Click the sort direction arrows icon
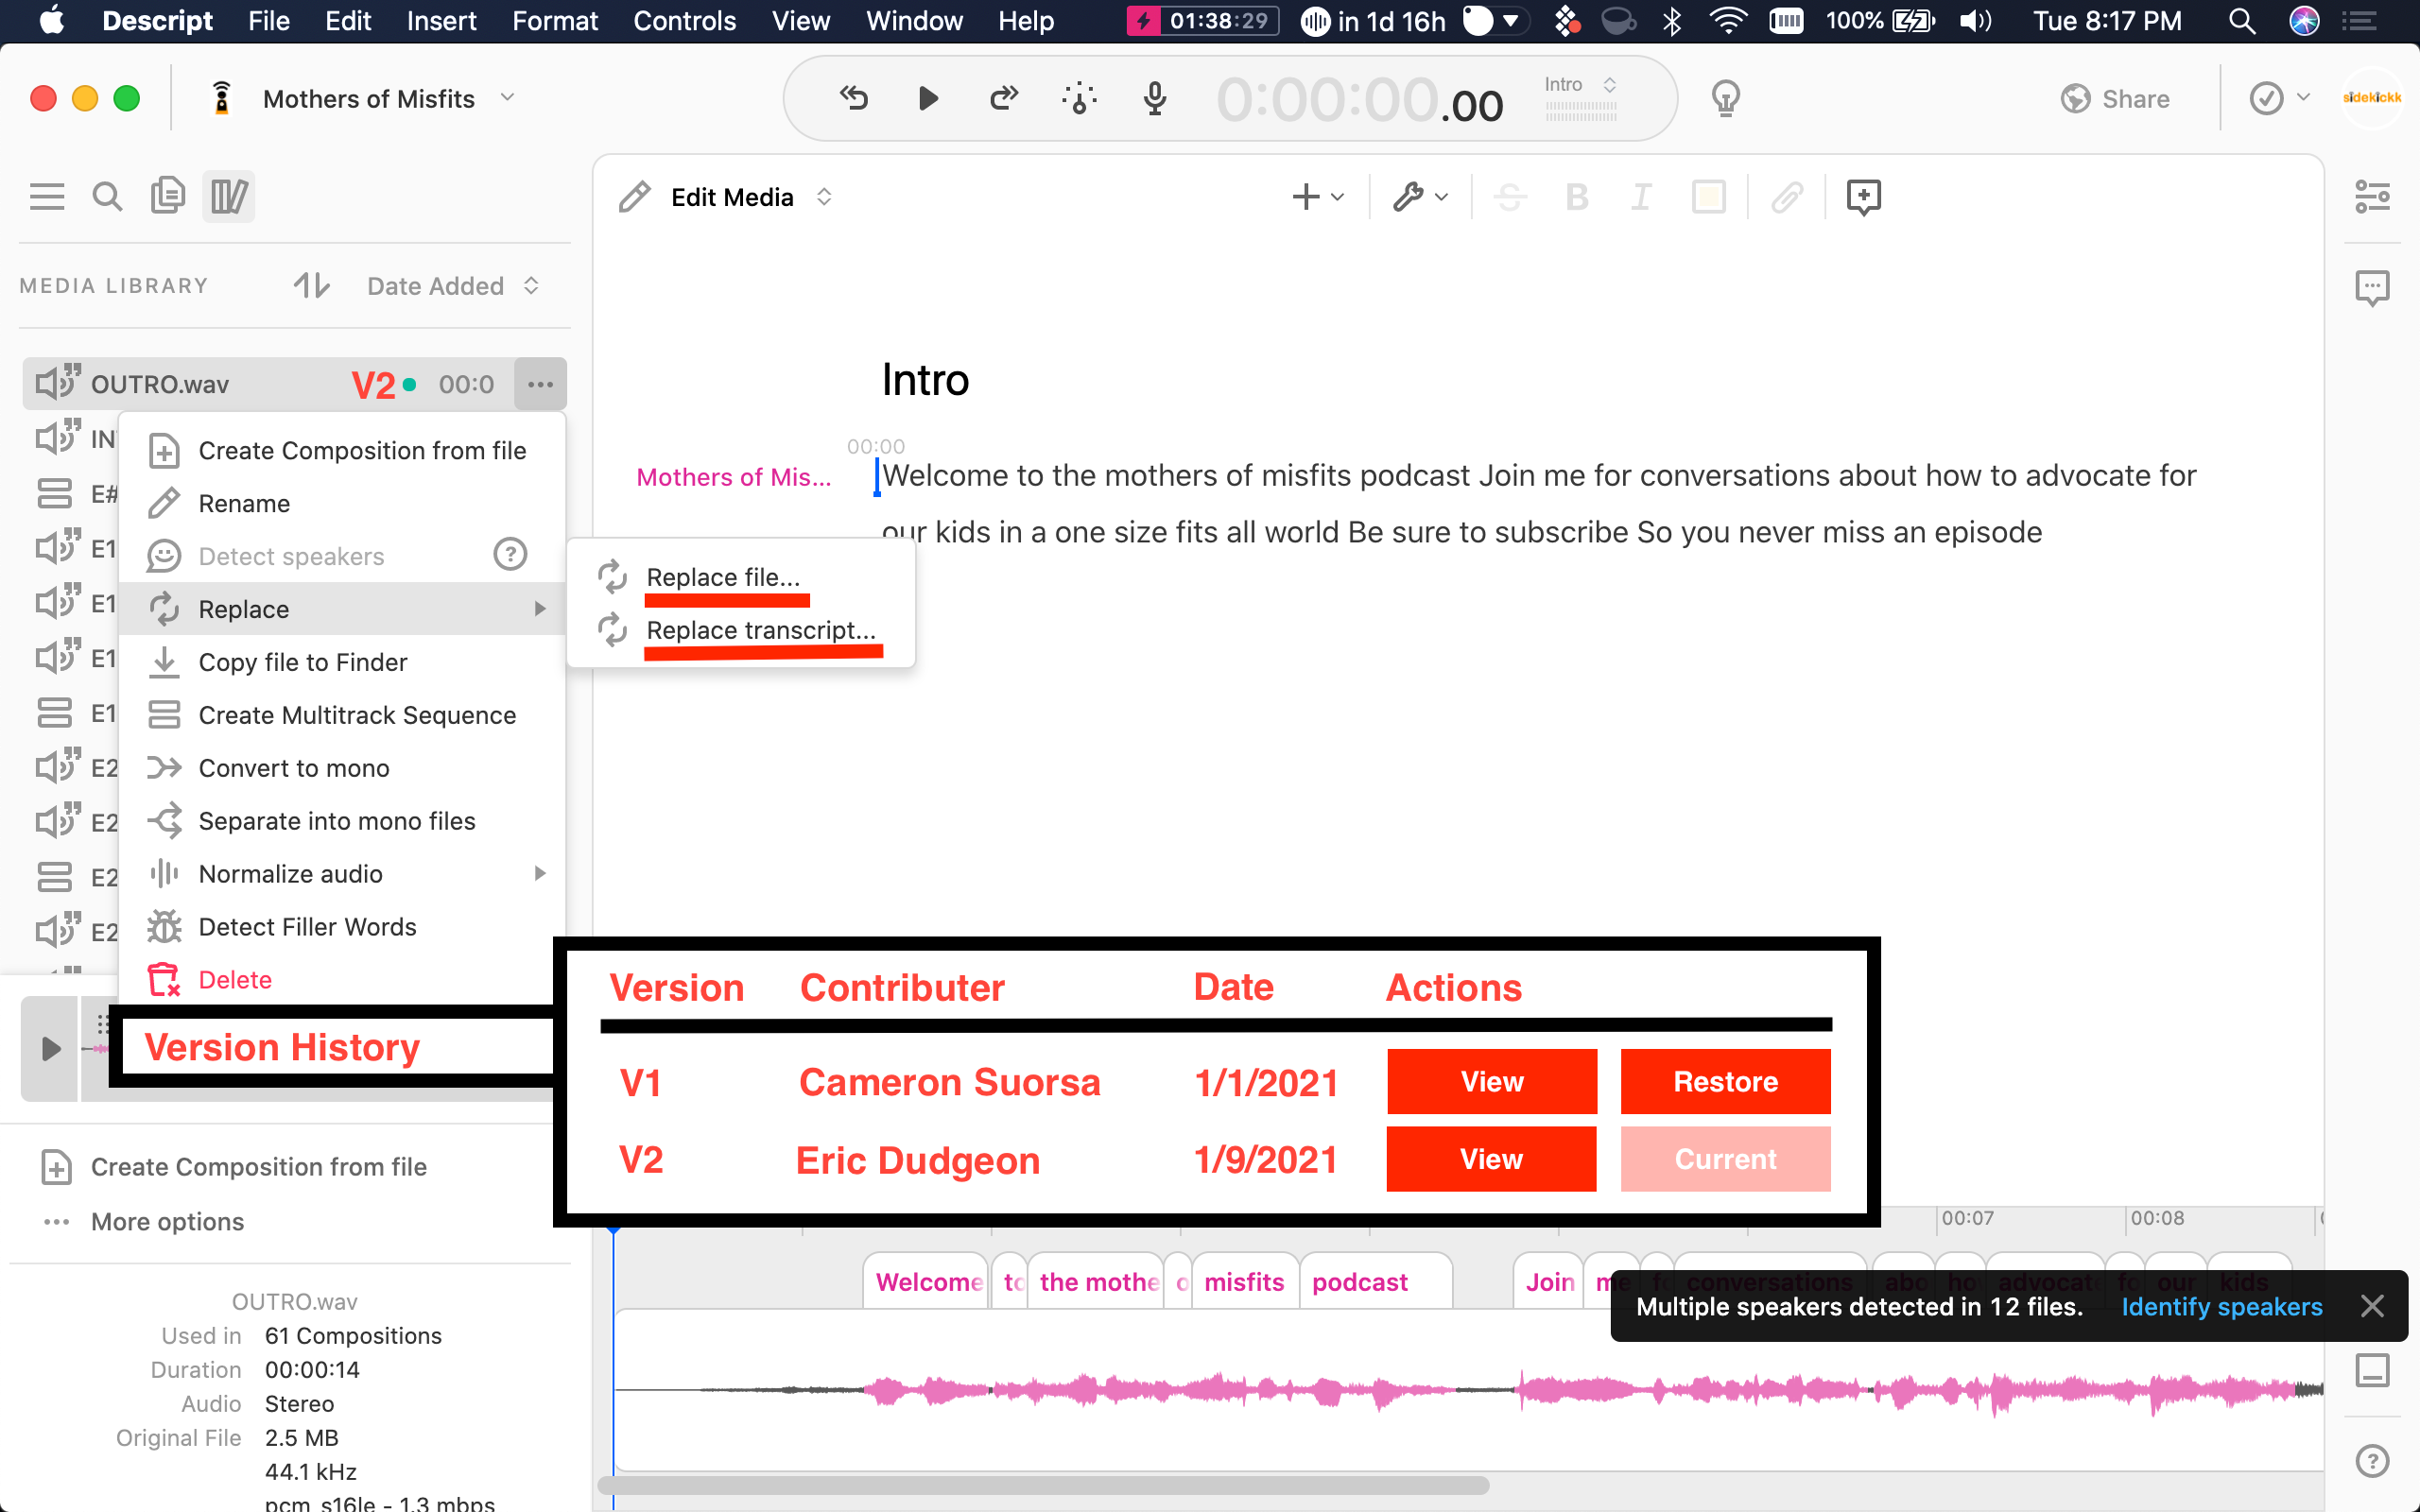Viewport: 2420px width, 1512px height. pos(311,286)
